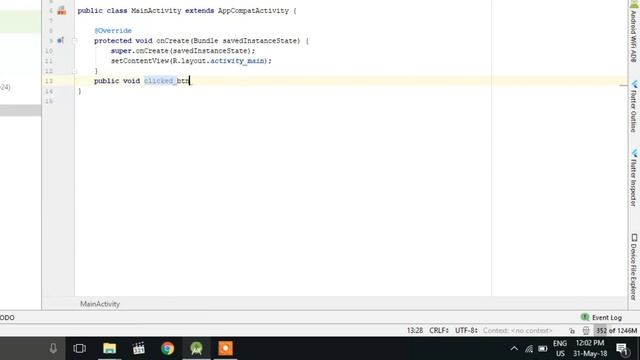Open Task View from the taskbar
Screen dimensions: 640x360
[80, 348]
